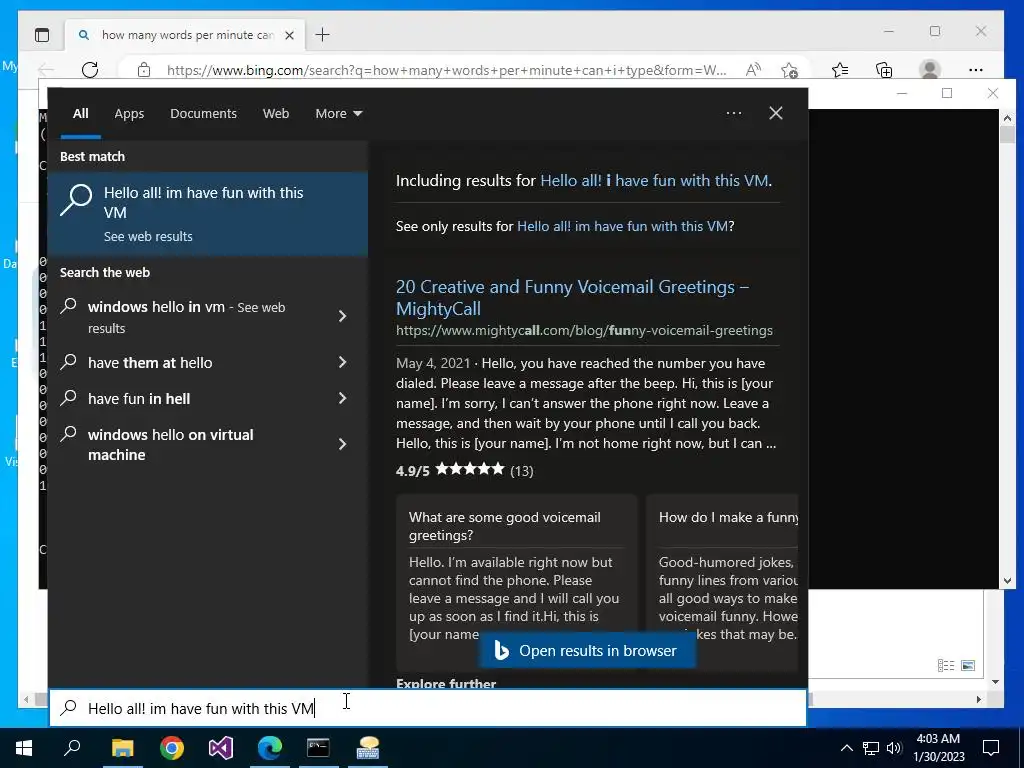Open search panel options ellipsis
This screenshot has width=1024, height=768.
[x=733, y=113]
